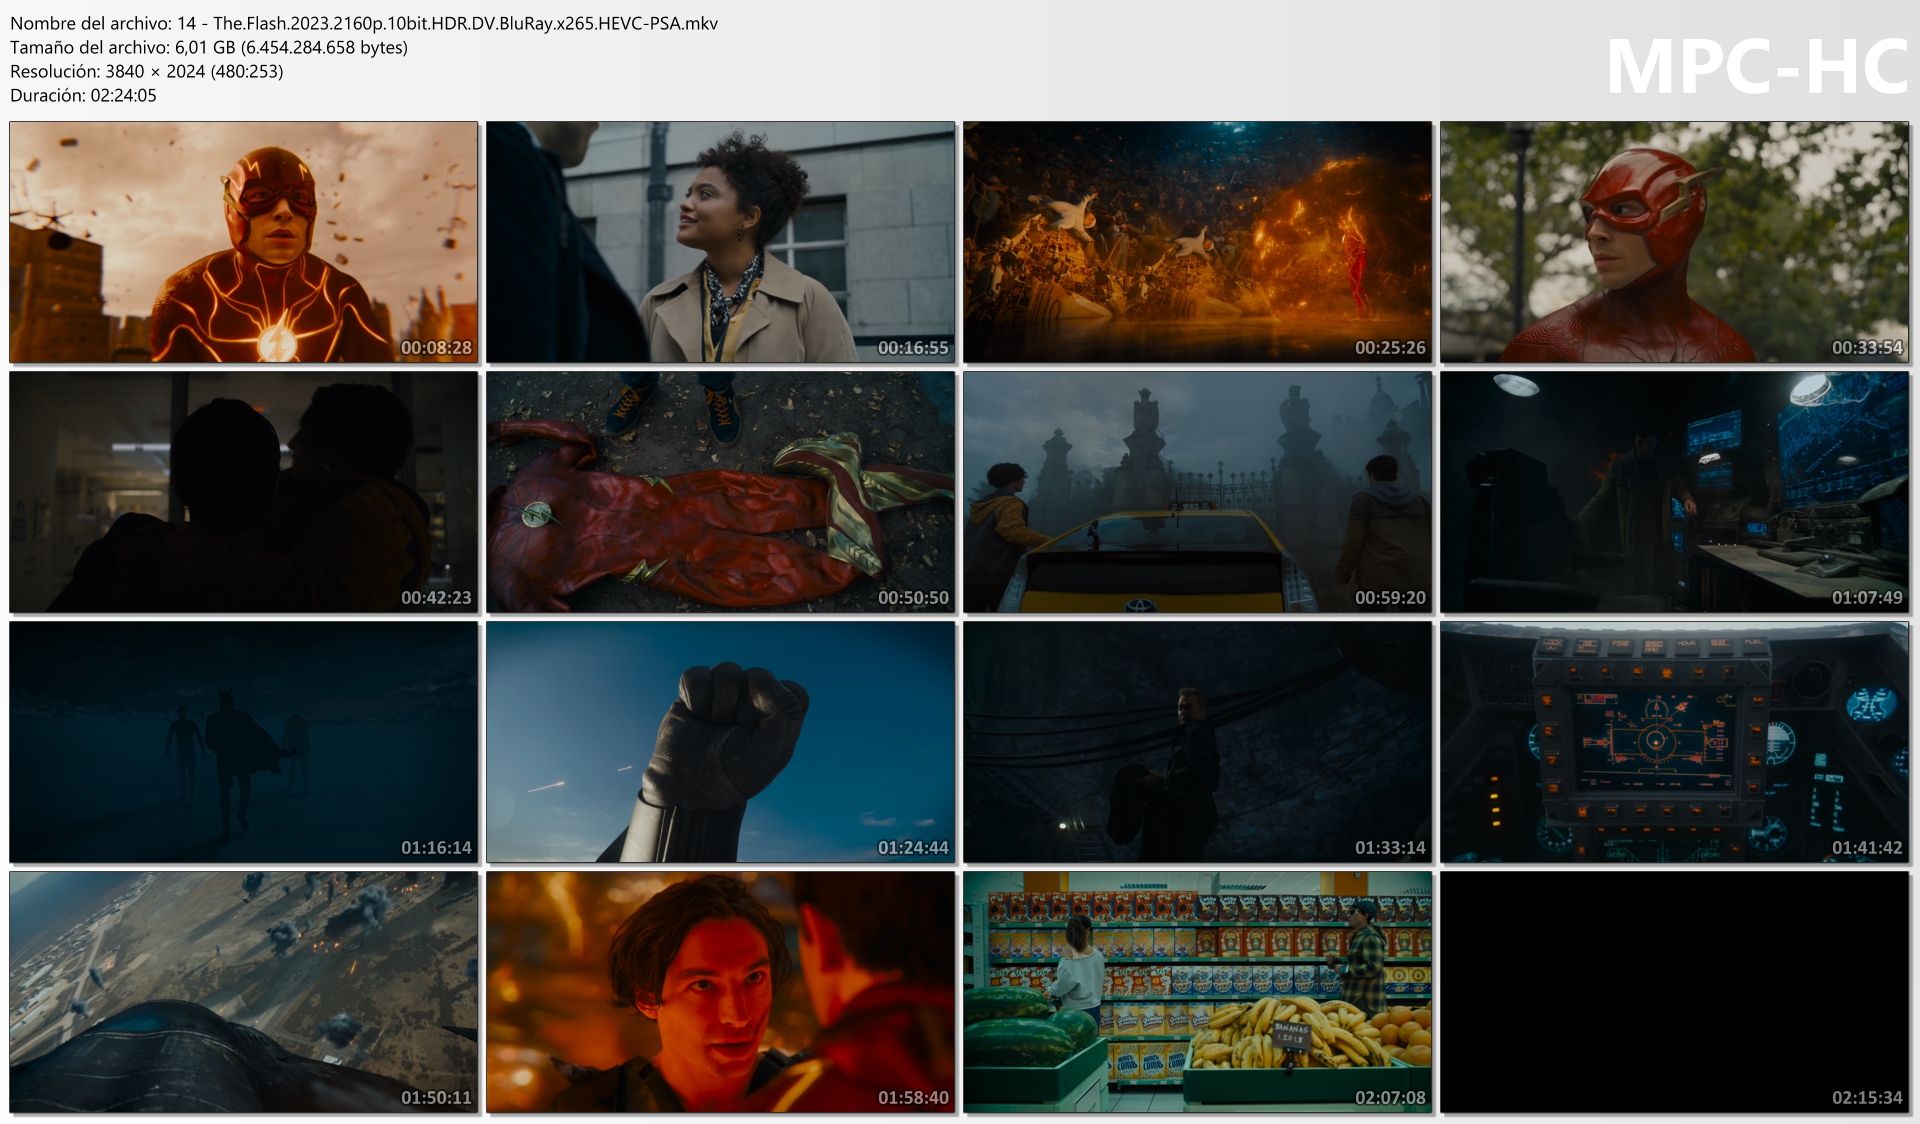Pick the raised fist frame at 01:24:44
The height and width of the screenshot is (1124, 1920).
click(721, 742)
